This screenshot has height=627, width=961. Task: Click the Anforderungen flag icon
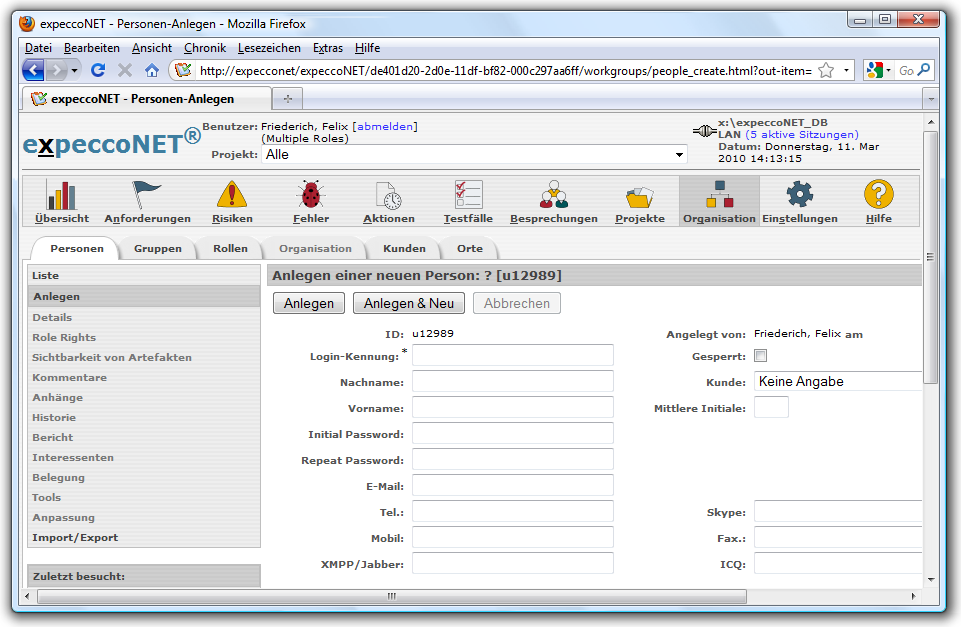click(x=147, y=195)
